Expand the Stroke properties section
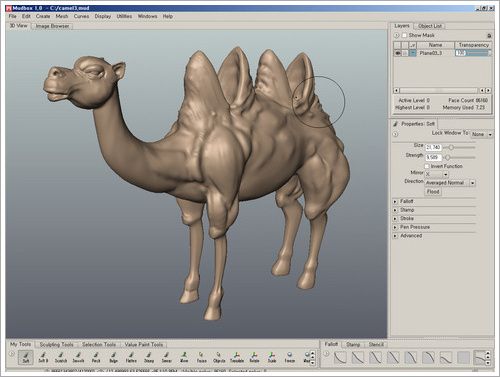Screen dimensions: 500x377 click(x=395, y=219)
